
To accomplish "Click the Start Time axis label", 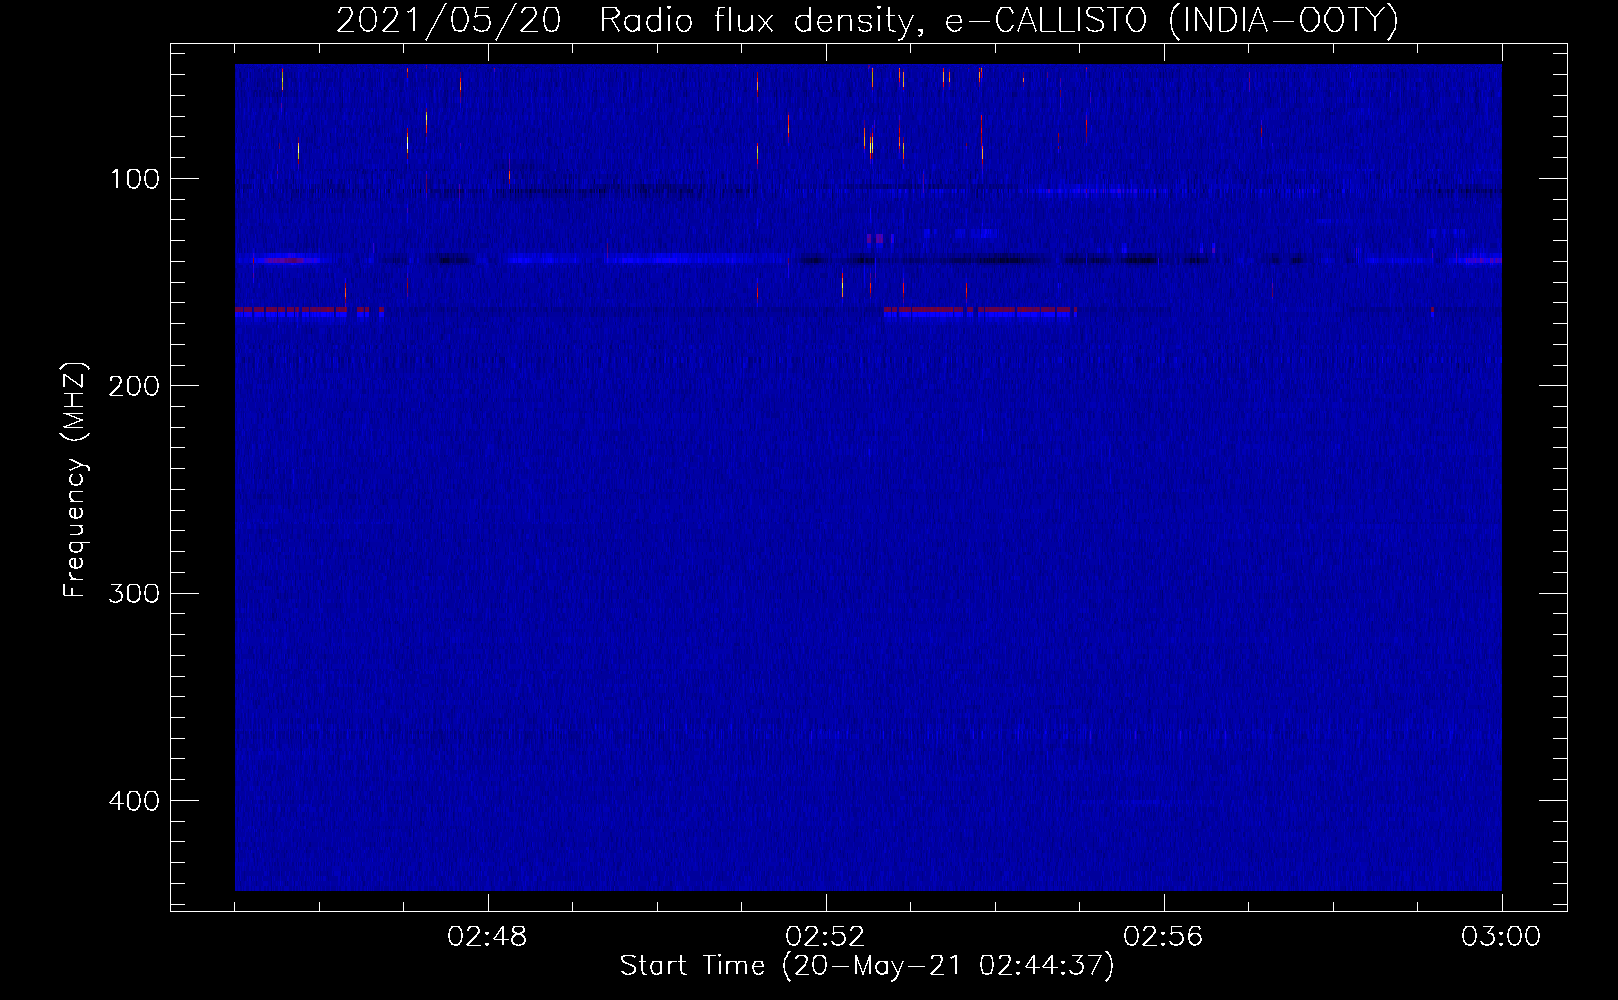I will tap(867, 966).
